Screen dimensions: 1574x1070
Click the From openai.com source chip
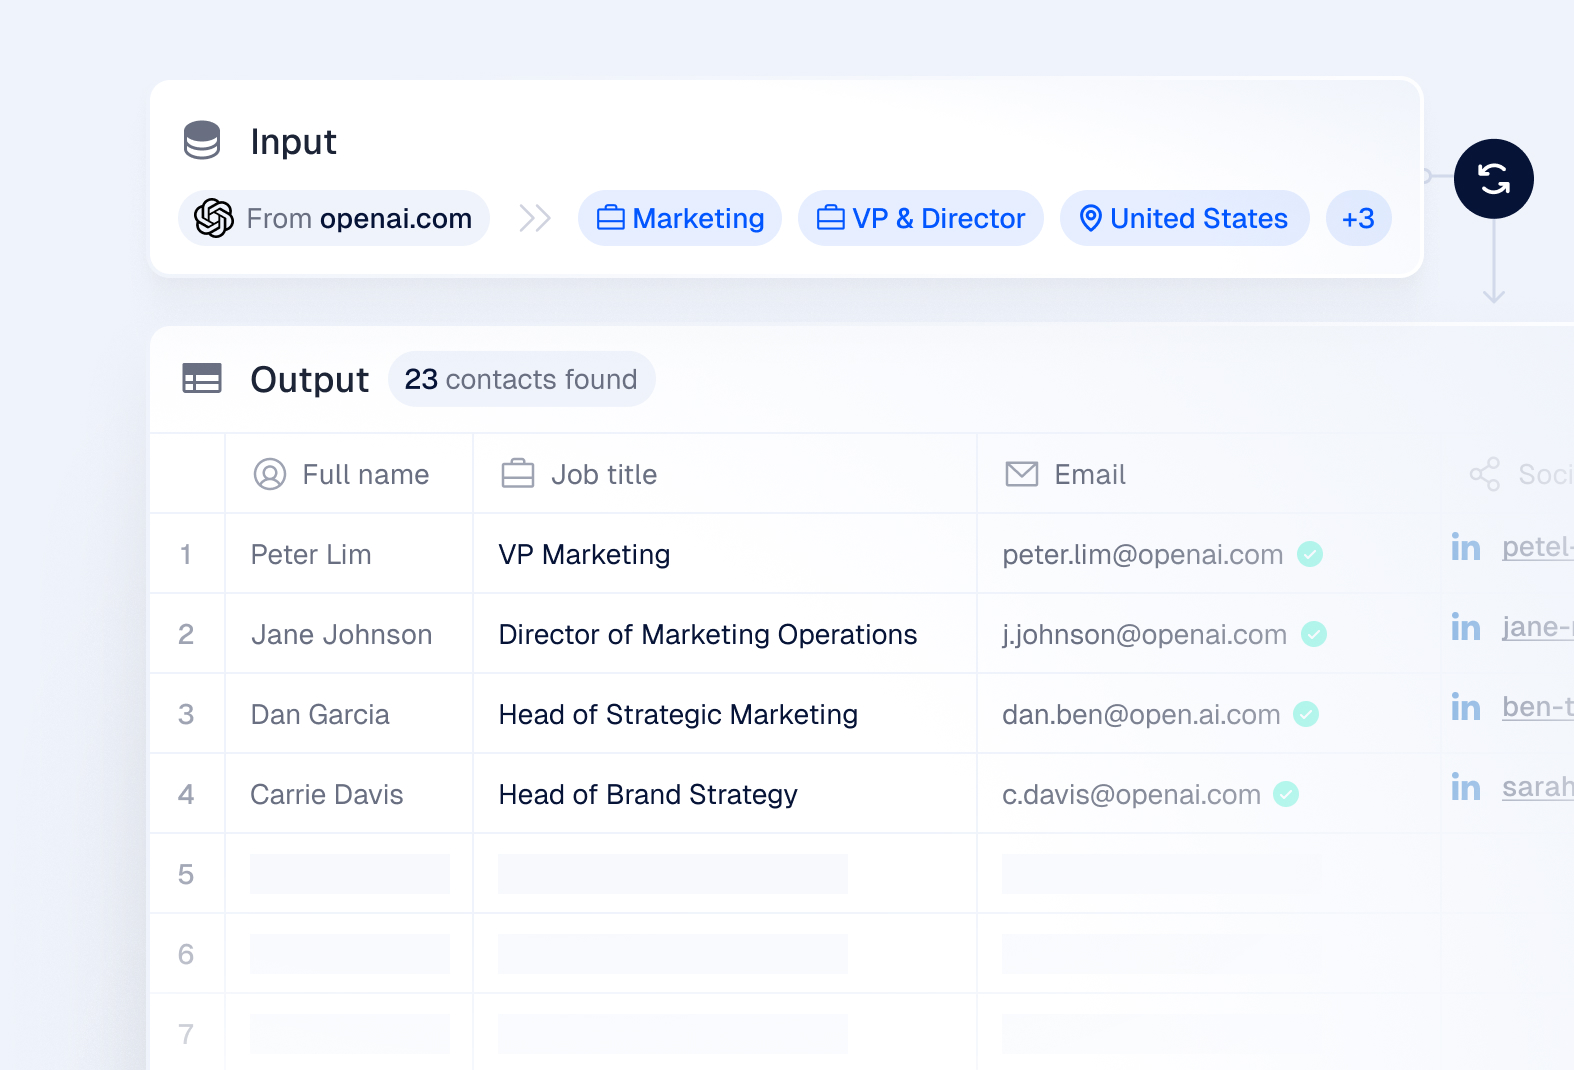click(334, 218)
